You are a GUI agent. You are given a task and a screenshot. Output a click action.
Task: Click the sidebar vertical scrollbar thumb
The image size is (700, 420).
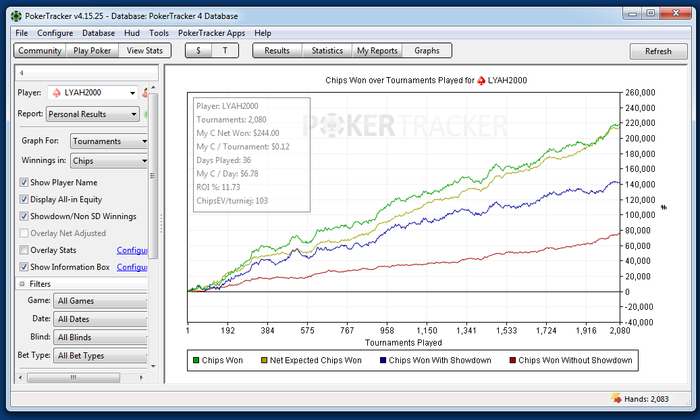[x=153, y=176]
